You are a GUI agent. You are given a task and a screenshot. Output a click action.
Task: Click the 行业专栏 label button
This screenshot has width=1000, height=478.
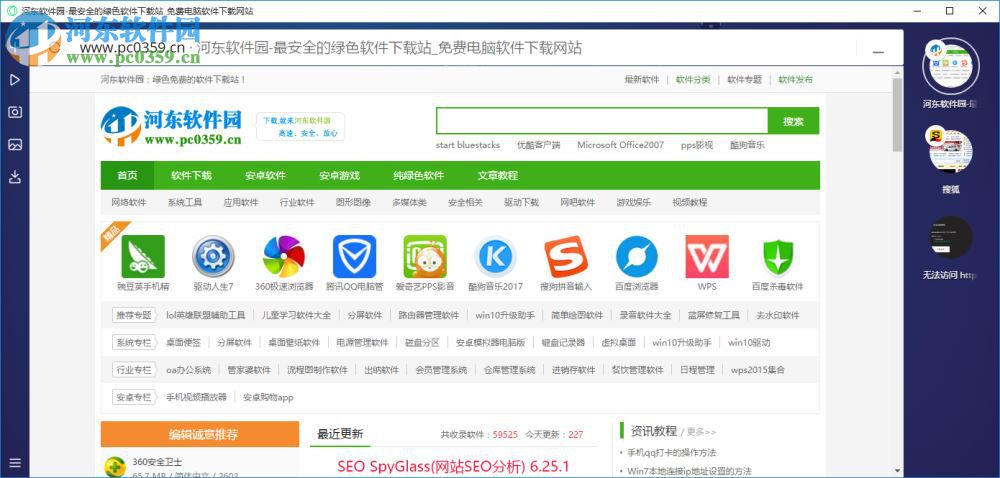[x=135, y=370]
